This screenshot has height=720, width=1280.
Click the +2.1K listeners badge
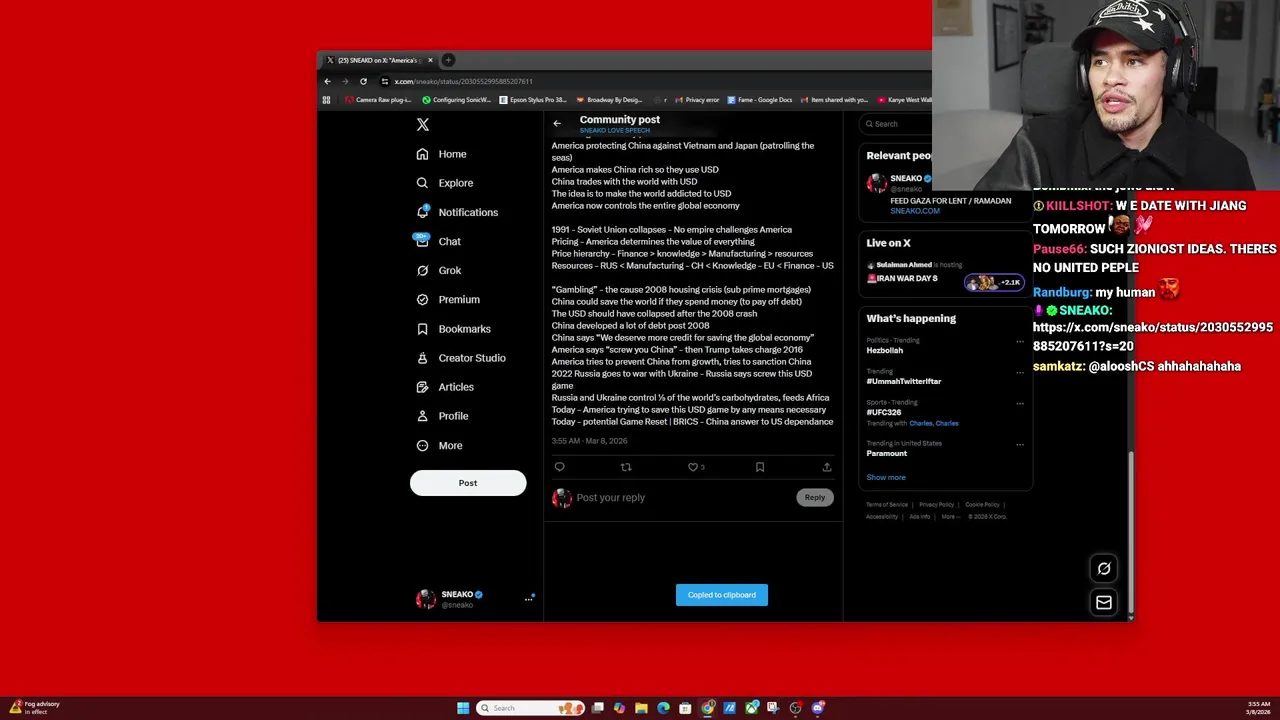[x=994, y=283]
